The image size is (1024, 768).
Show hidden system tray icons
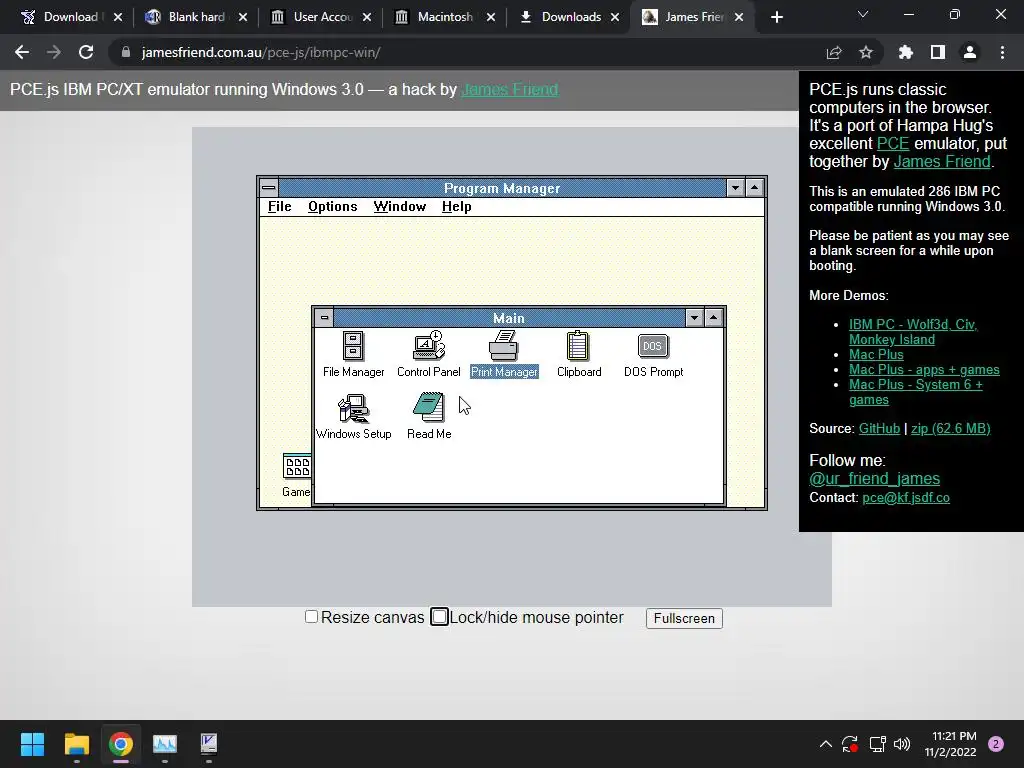pyautogui.click(x=825, y=744)
